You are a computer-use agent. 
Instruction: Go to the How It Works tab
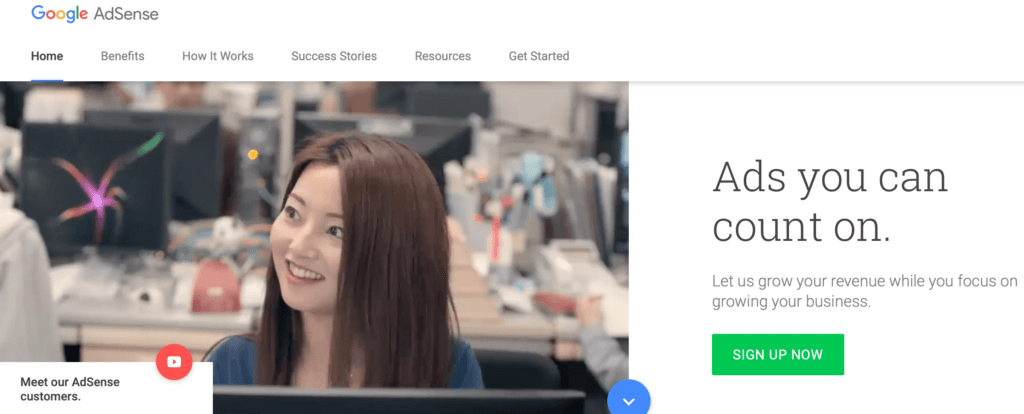point(217,56)
